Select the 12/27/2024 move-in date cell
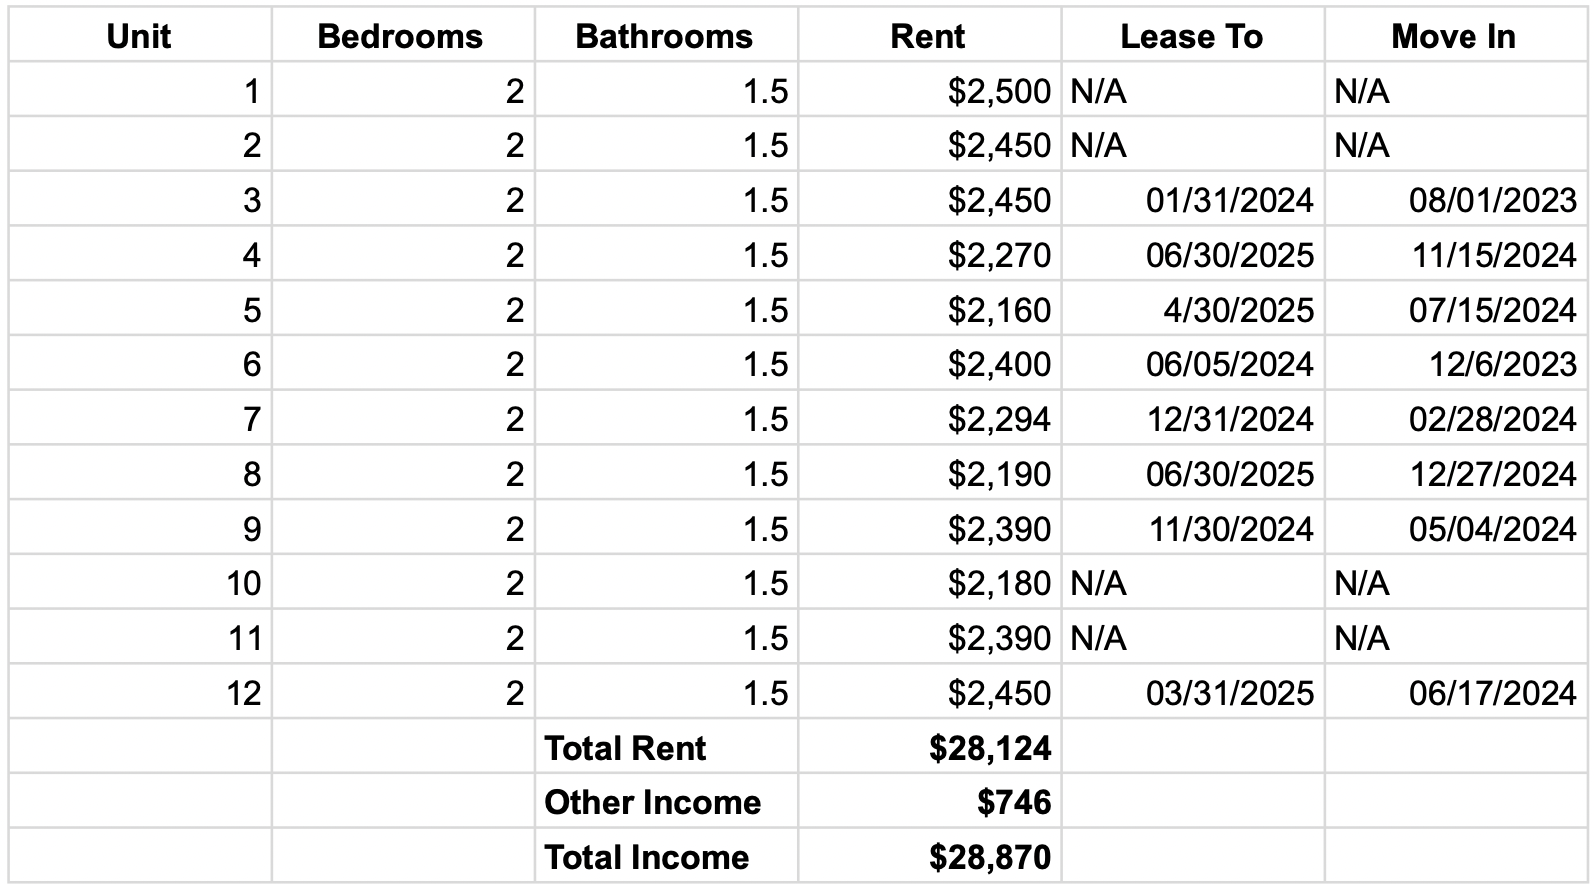The height and width of the screenshot is (884, 1594). click(1492, 475)
